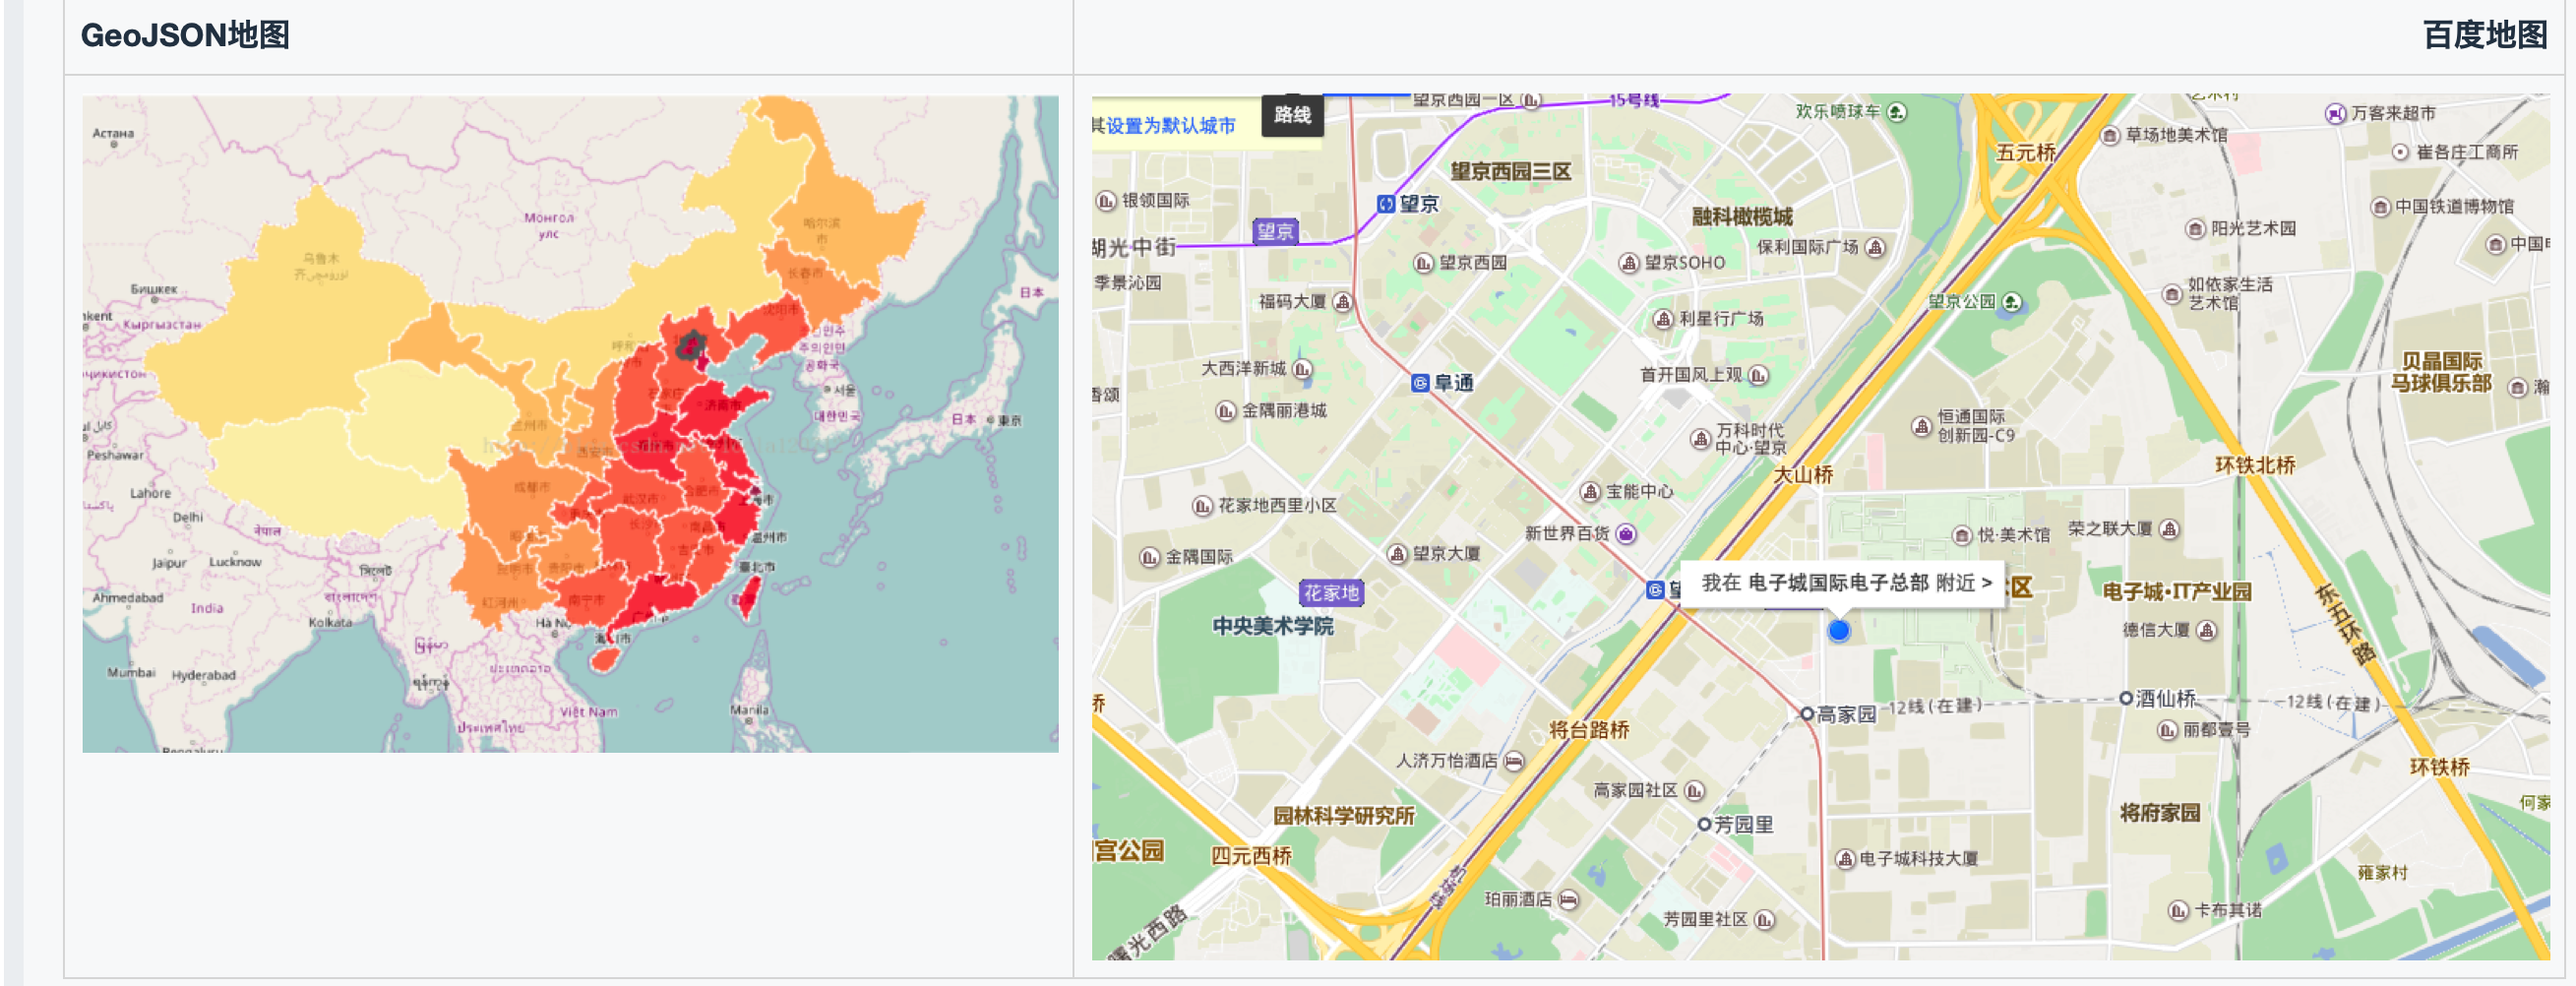This screenshot has height=986, width=2576.
Task: Click the 中央美术学院 map label
Action: (1272, 627)
